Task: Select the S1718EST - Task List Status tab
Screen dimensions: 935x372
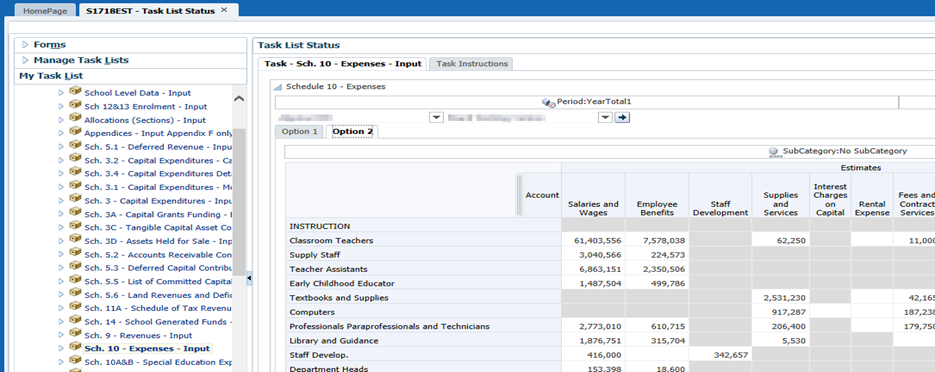Action: coord(150,11)
